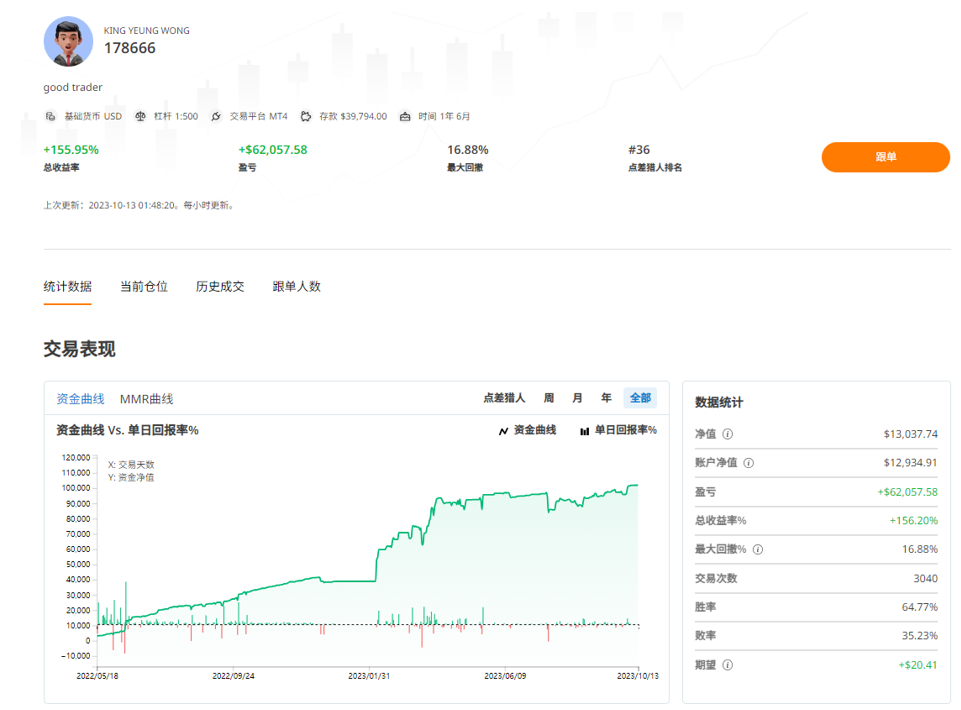This screenshot has height=710, width=961.
Task: Toggle the 单日回报率% legend series
Action: tap(617, 430)
